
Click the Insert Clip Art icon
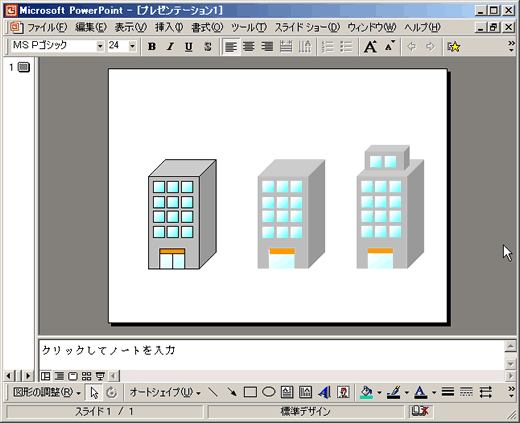(x=343, y=392)
